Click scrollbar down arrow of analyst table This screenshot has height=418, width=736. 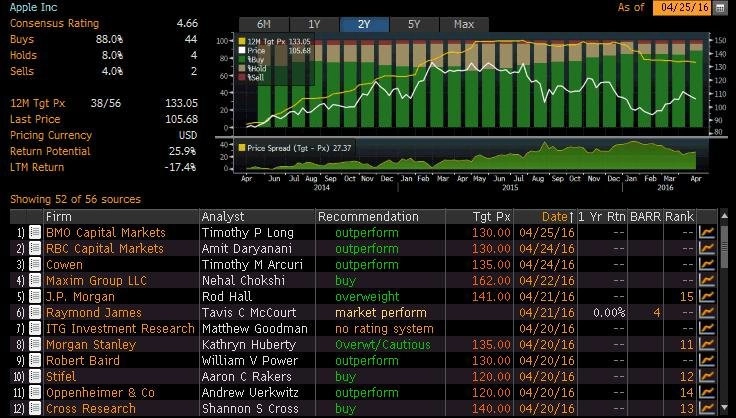coord(724,408)
